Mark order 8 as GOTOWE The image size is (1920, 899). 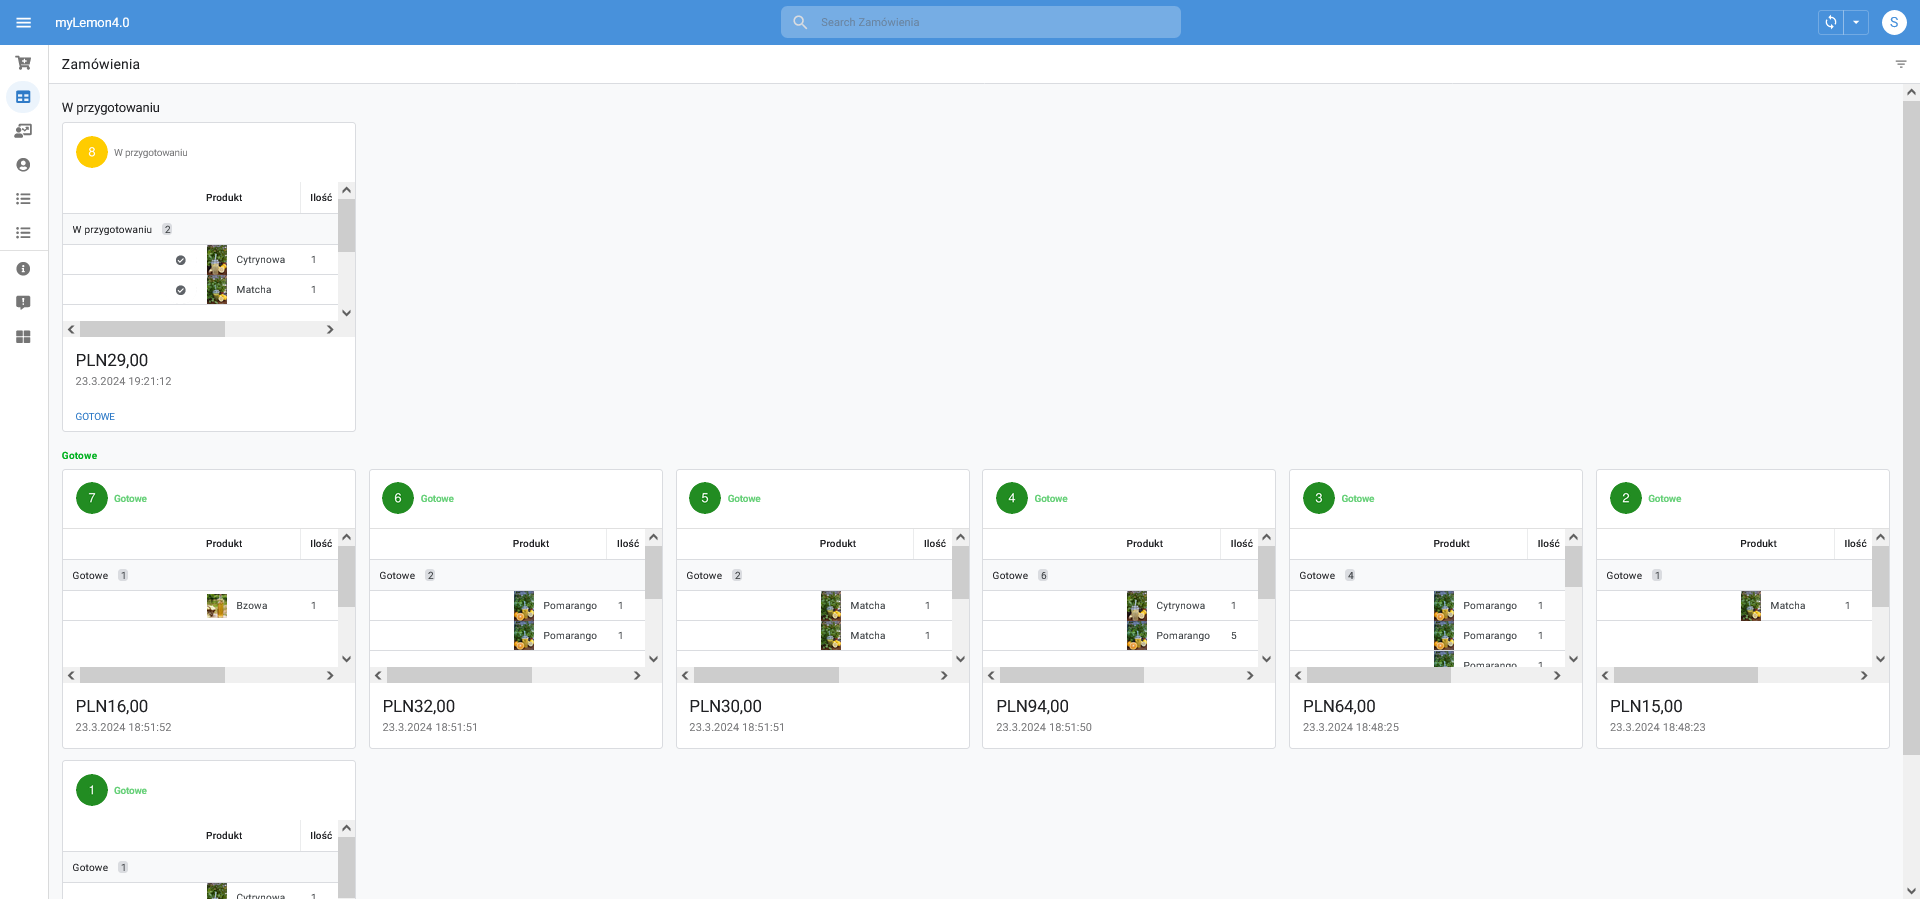[x=95, y=417]
